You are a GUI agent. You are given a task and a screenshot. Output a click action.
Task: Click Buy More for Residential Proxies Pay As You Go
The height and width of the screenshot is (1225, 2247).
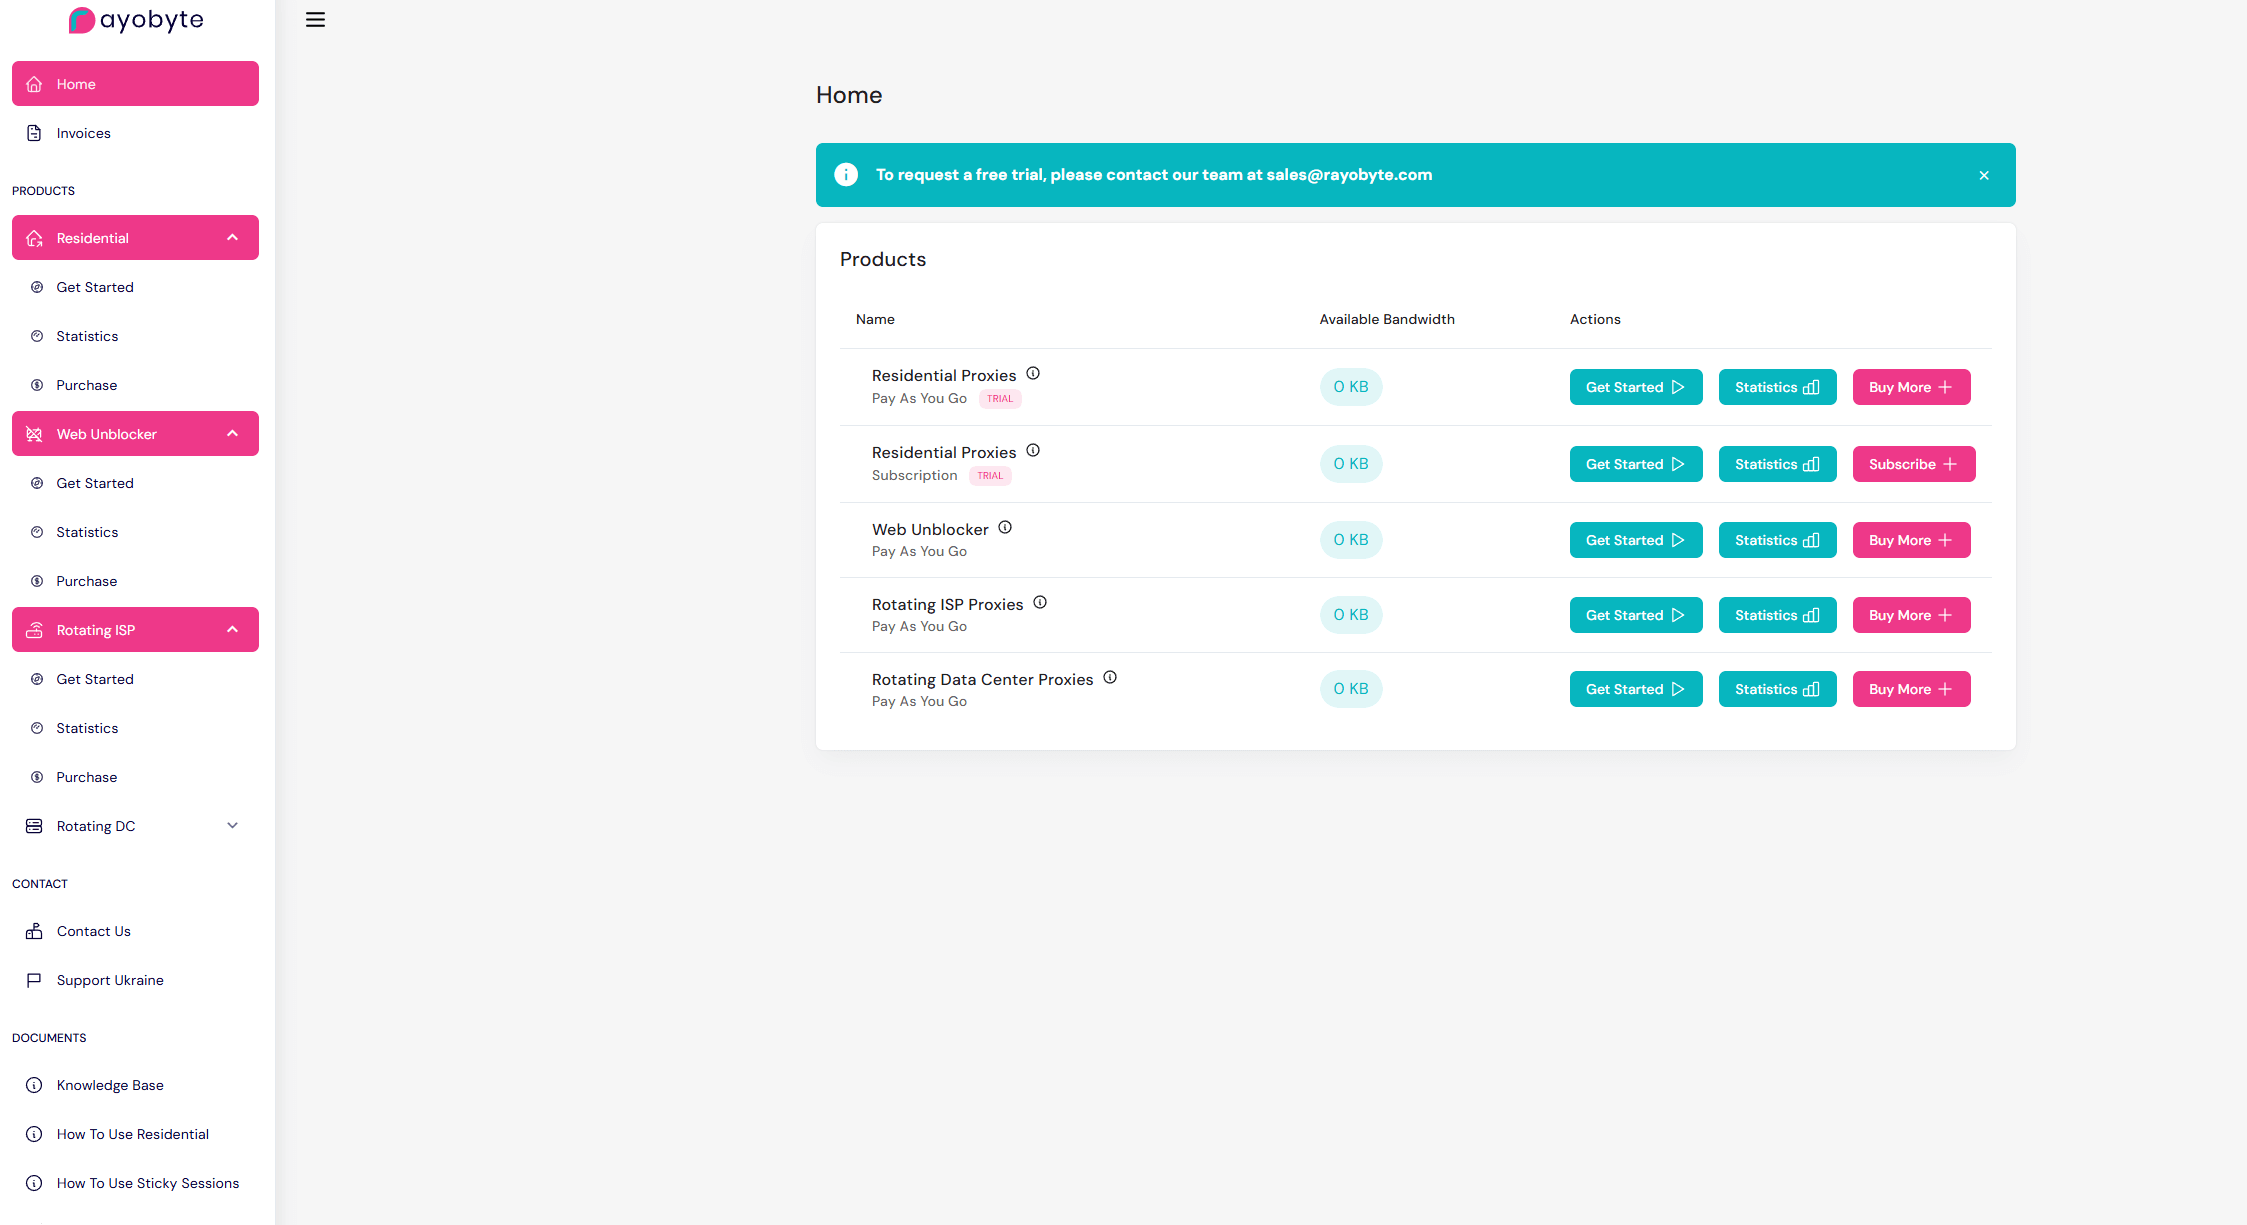(1912, 387)
